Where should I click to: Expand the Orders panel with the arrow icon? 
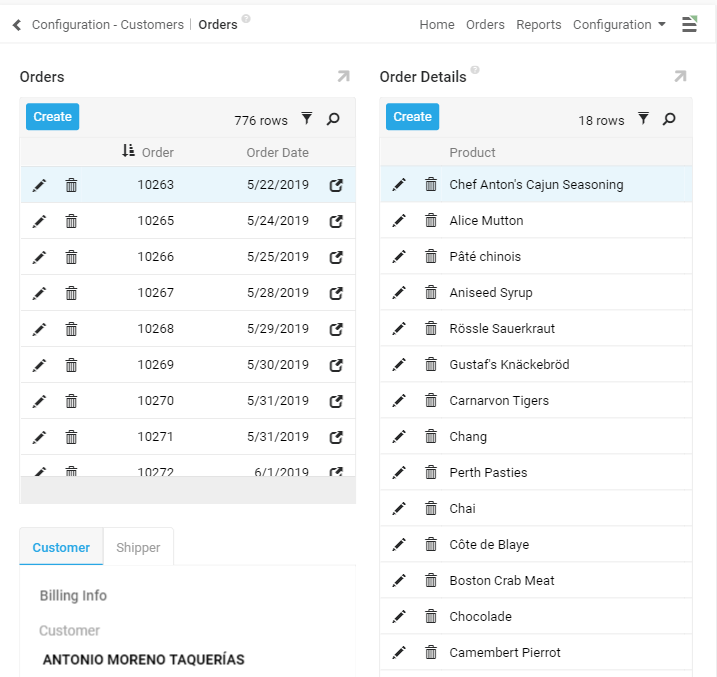pos(343,77)
